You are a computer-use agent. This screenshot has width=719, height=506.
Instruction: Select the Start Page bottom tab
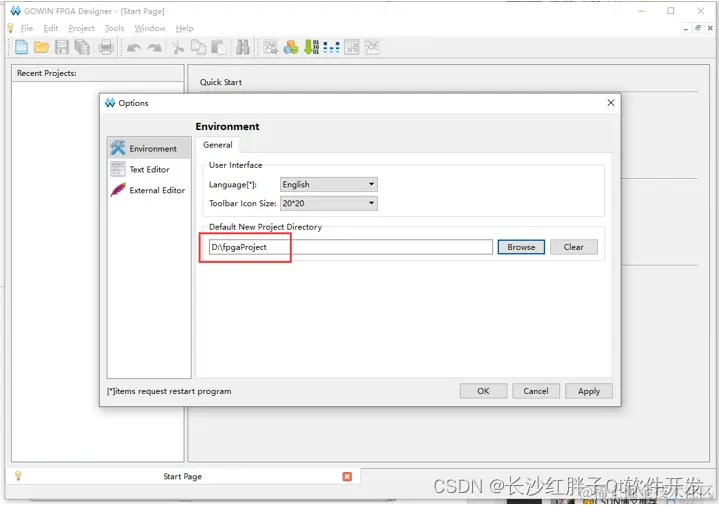point(183,476)
